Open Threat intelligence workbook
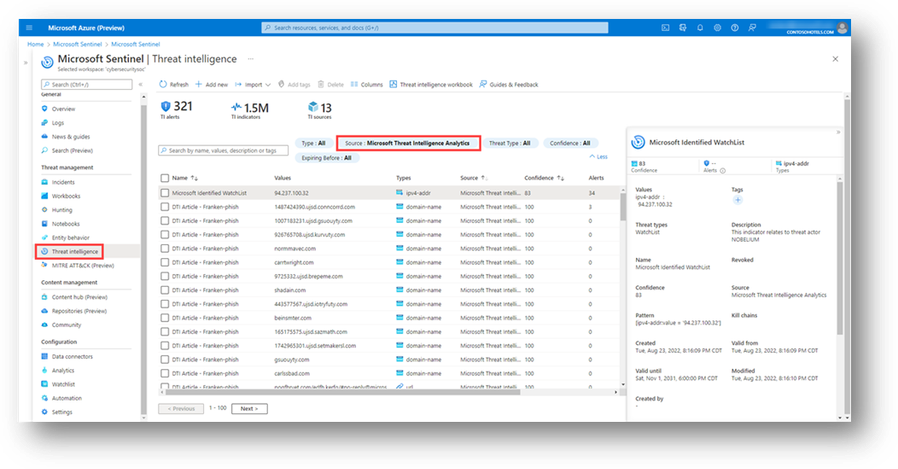898x469 pixels. (431, 84)
